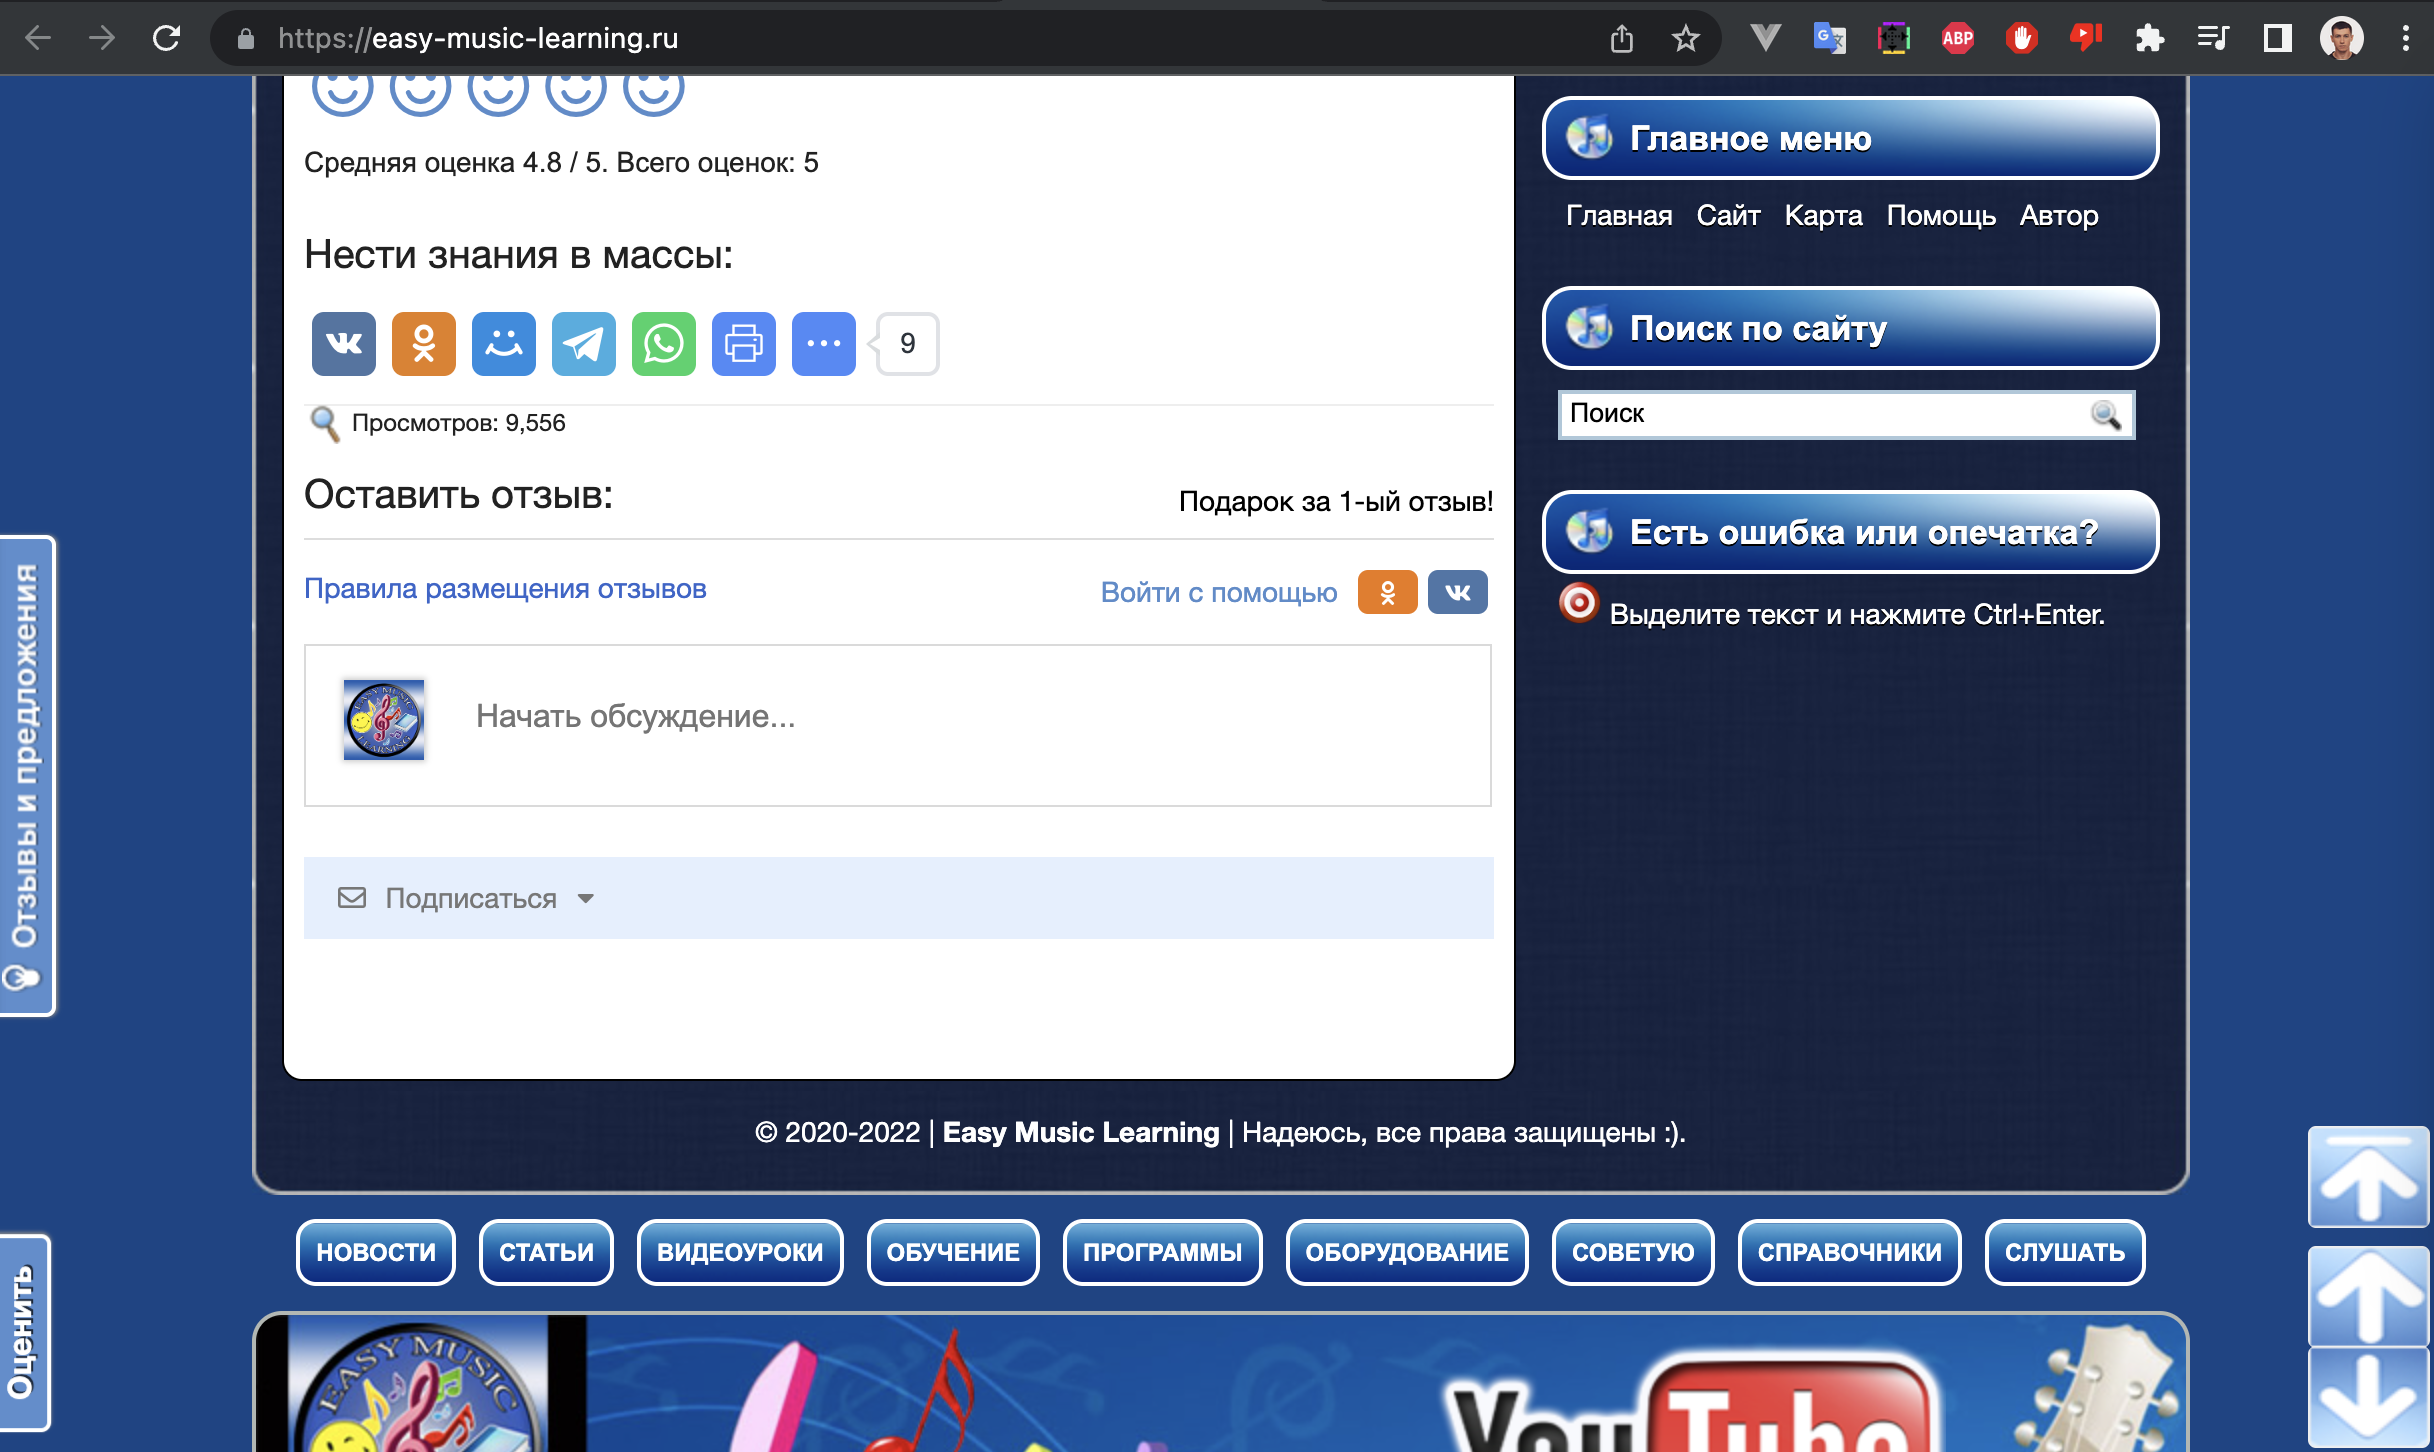Go to НОВОСТИ section
2434x1452 pixels.
[x=376, y=1252]
